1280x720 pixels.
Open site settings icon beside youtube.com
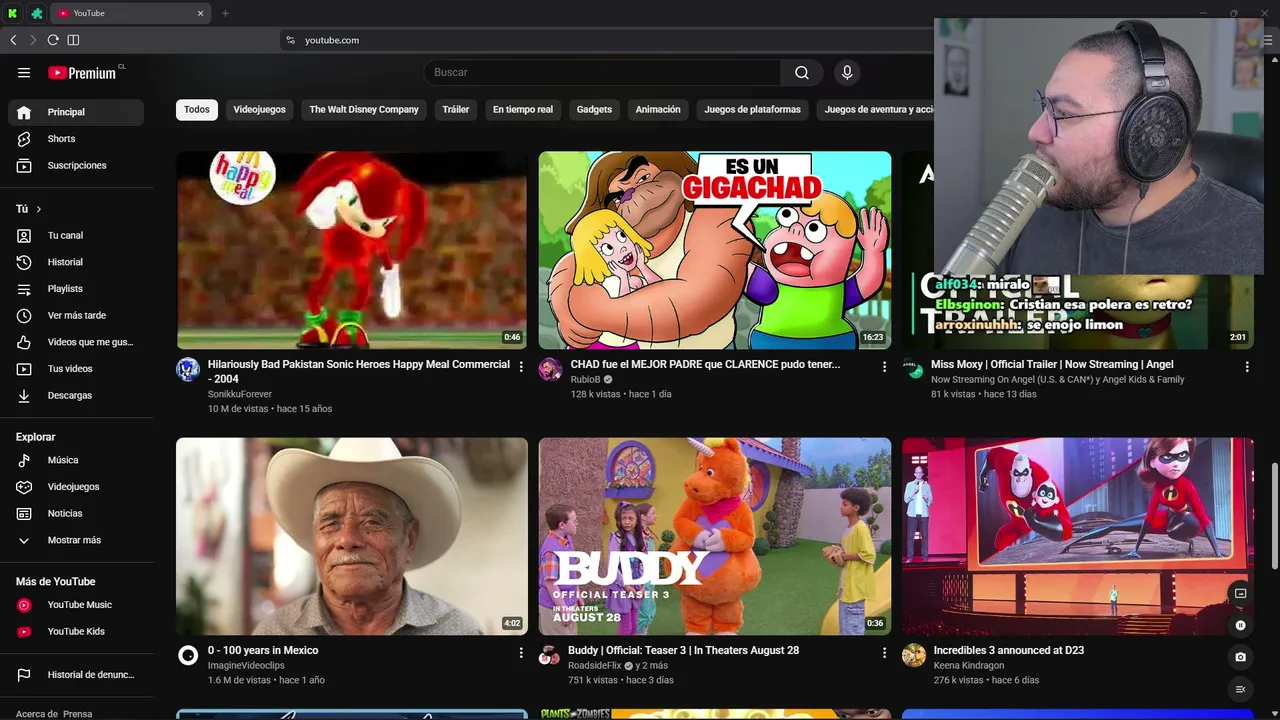pos(290,40)
